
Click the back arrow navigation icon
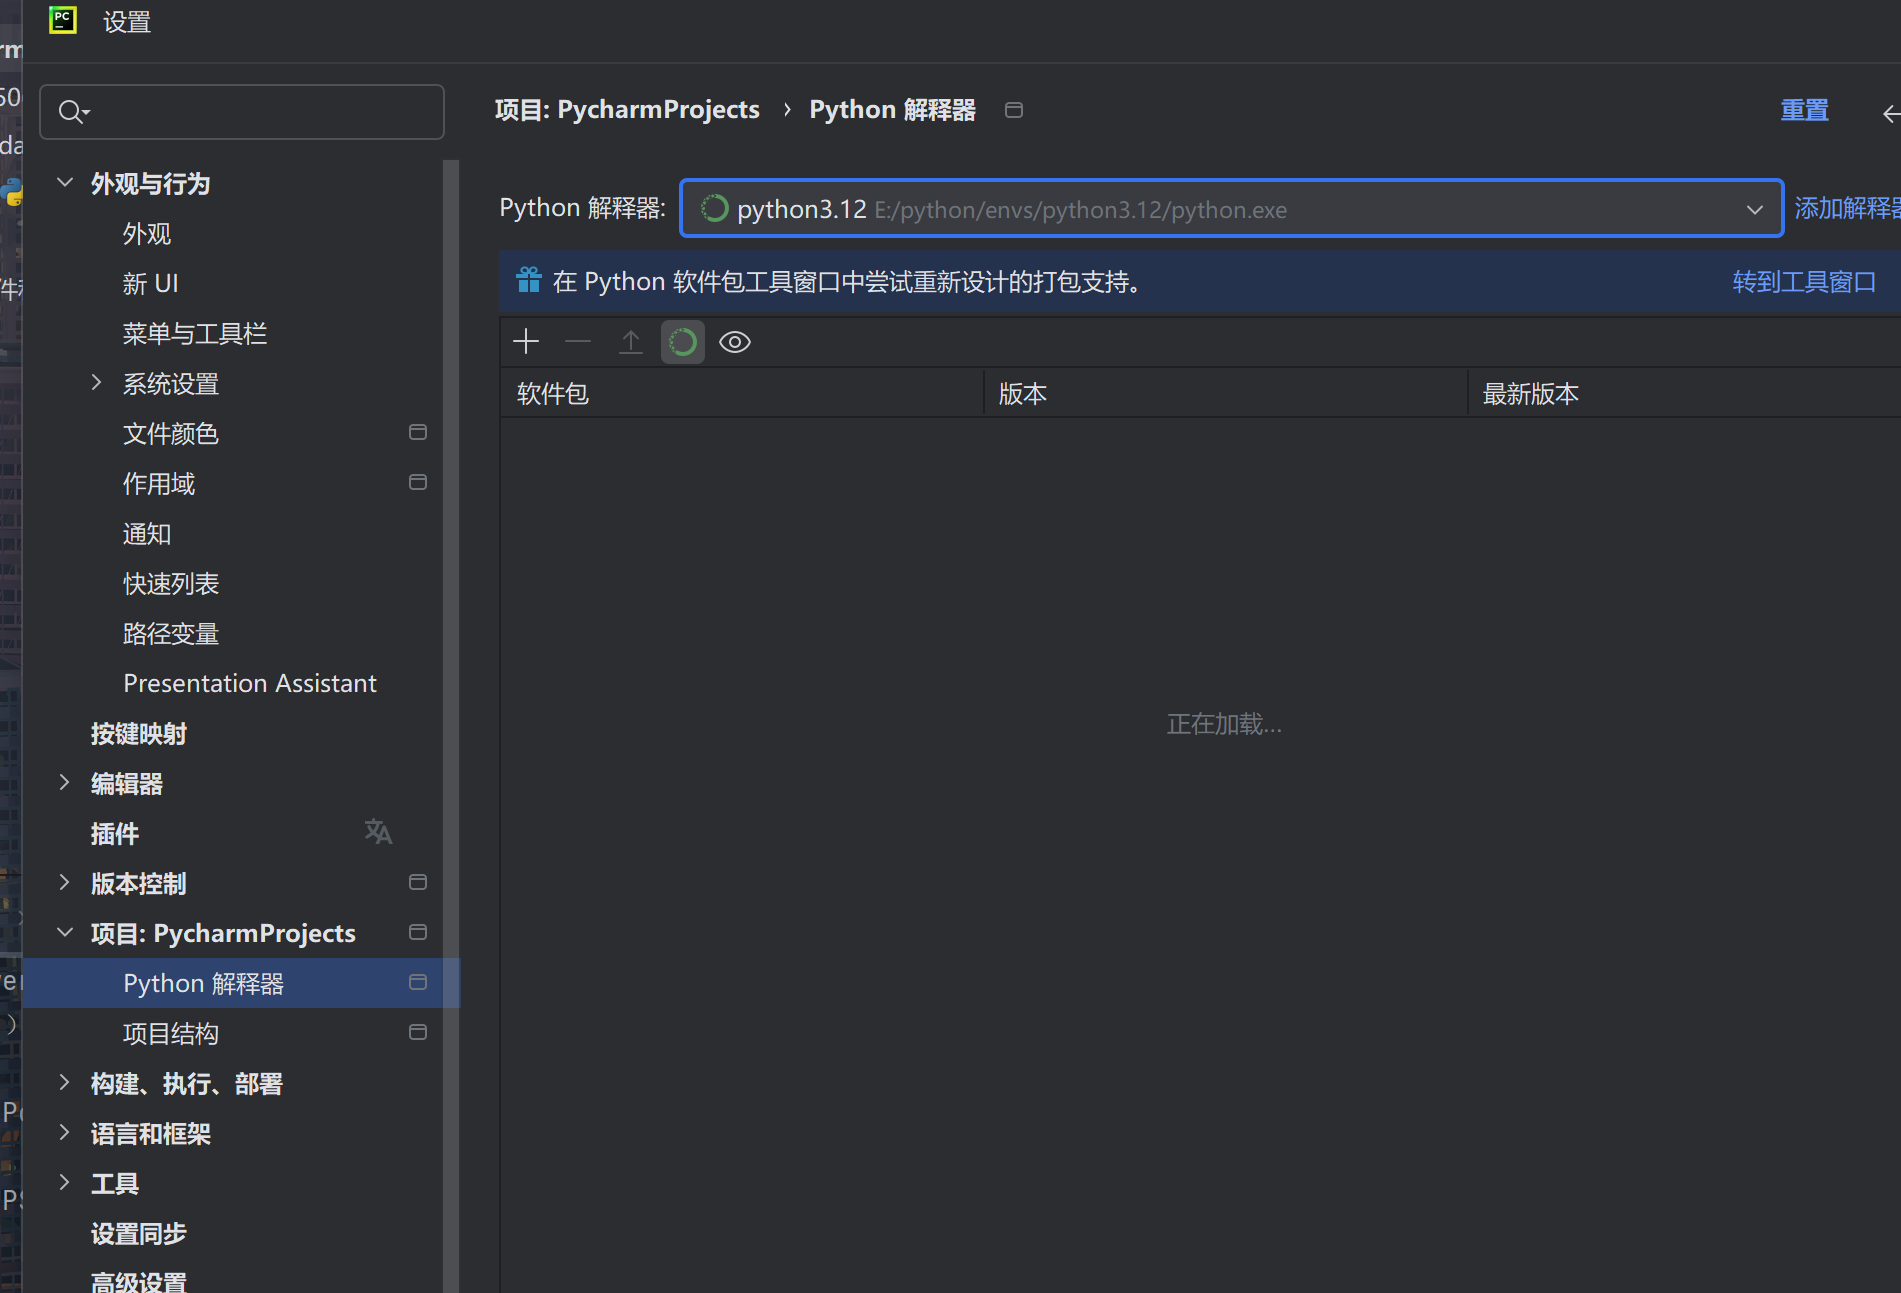[x=1890, y=113]
